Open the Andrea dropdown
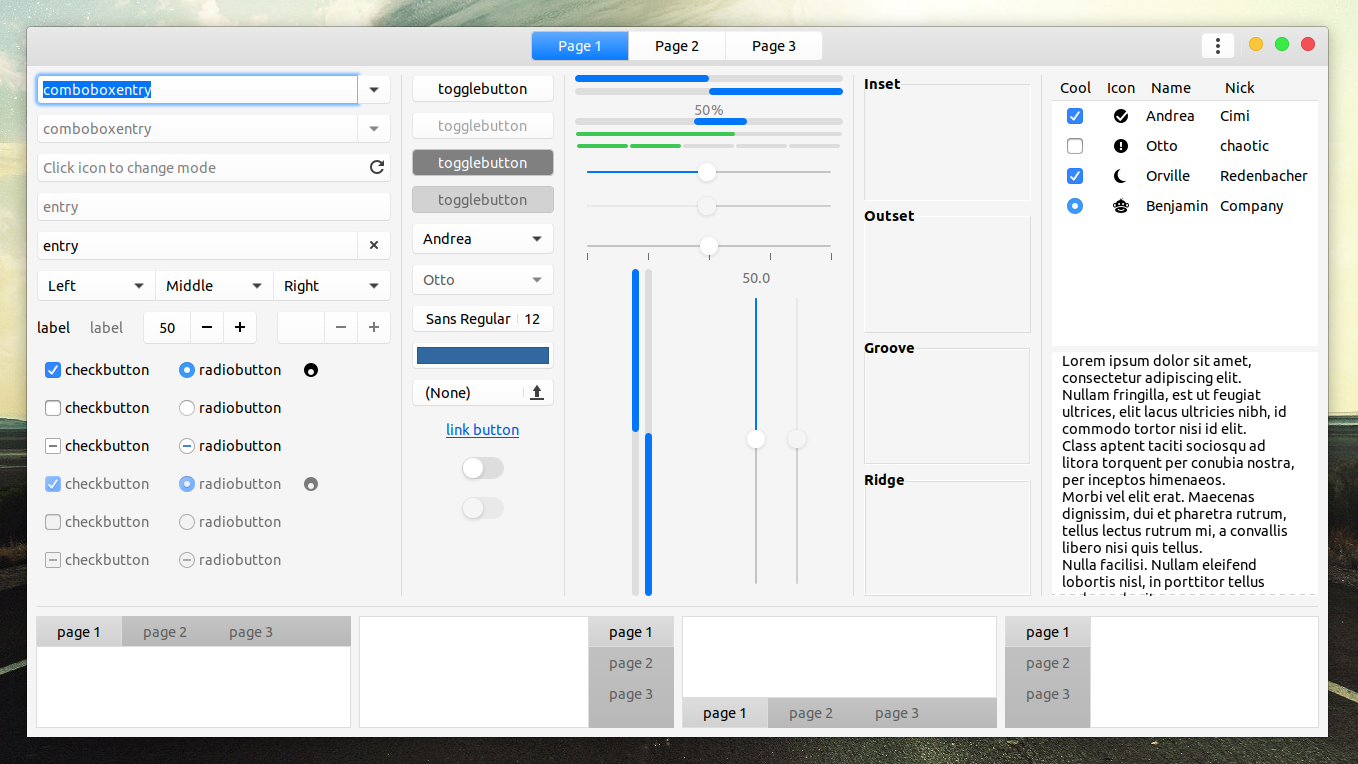Image resolution: width=1358 pixels, height=764 pixels. click(482, 238)
